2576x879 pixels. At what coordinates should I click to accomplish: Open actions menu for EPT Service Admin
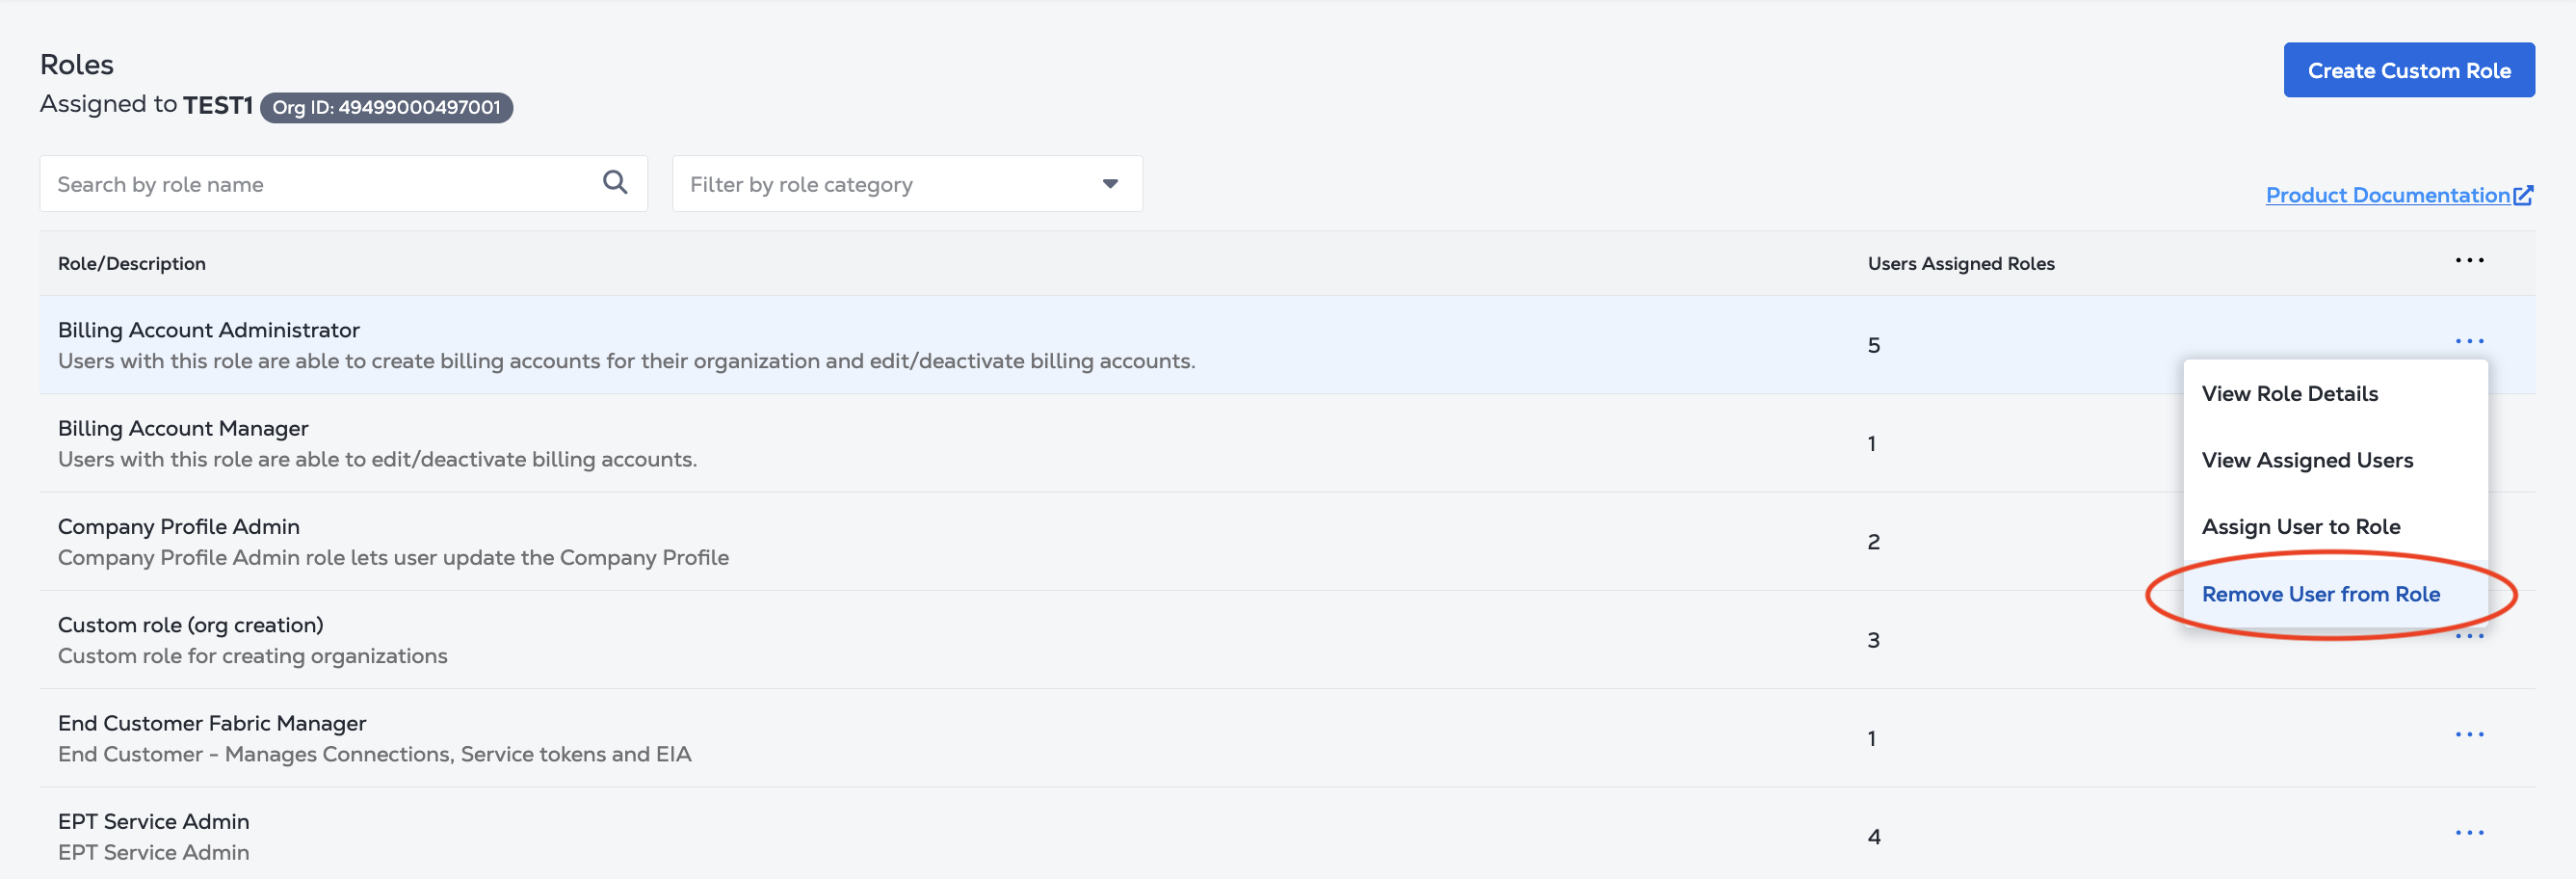pyautogui.click(x=2469, y=833)
